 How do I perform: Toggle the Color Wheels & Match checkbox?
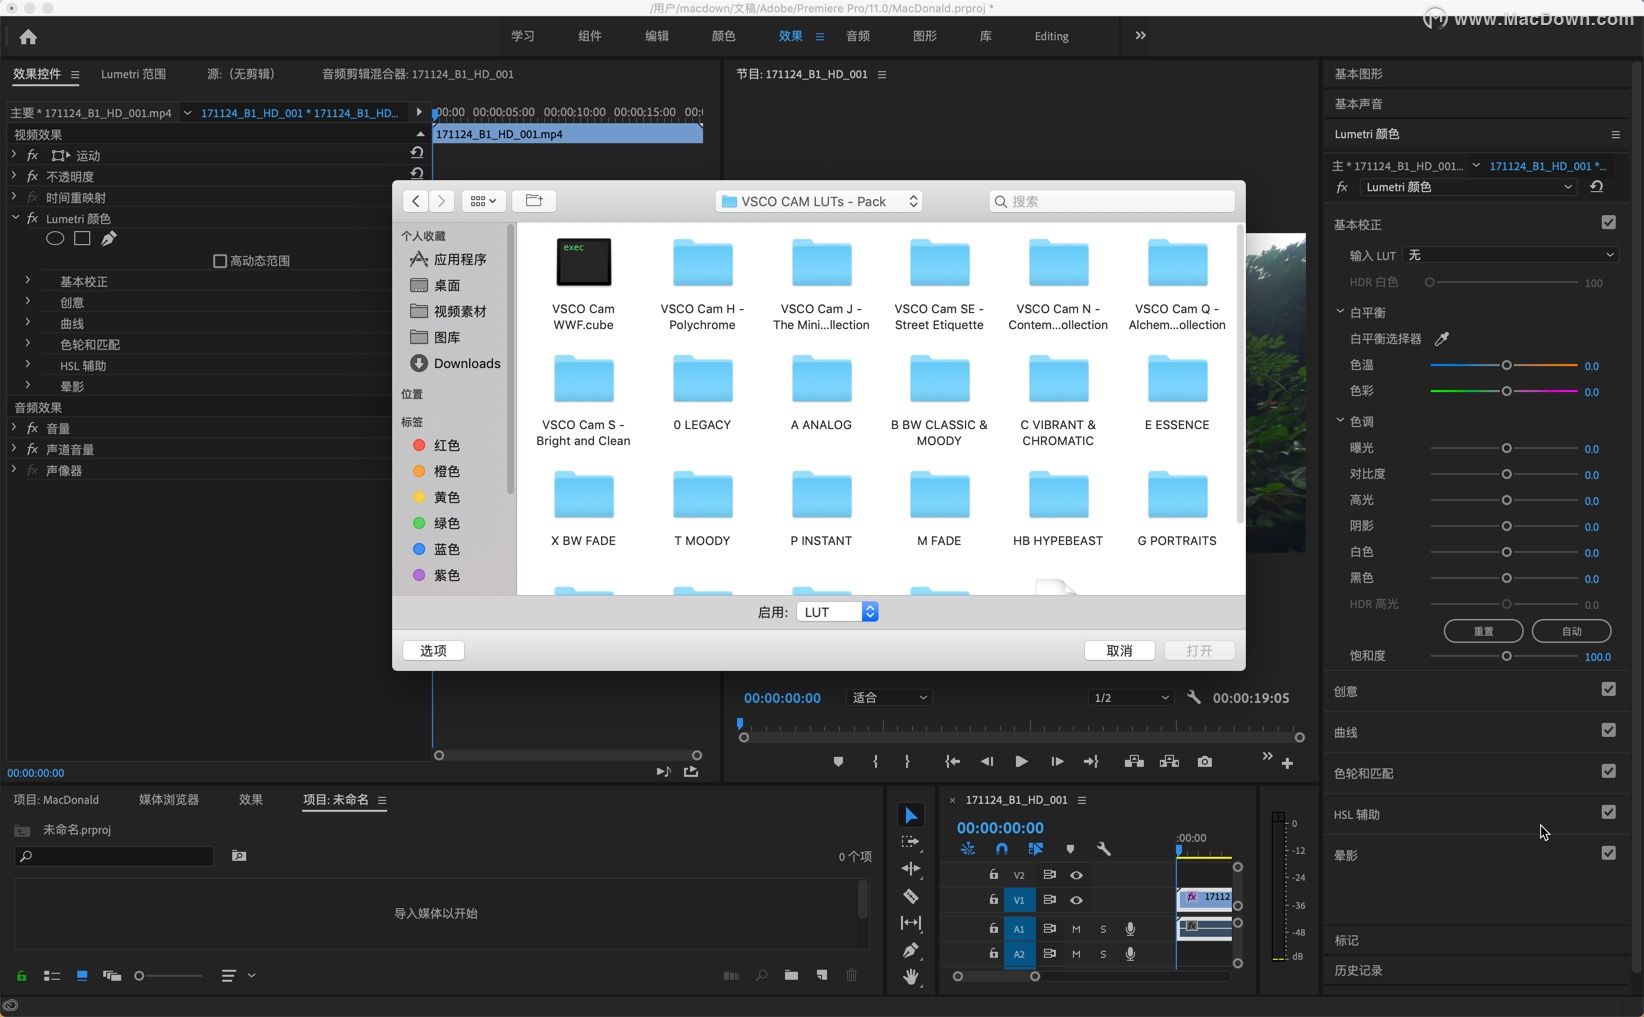point(1608,771)
